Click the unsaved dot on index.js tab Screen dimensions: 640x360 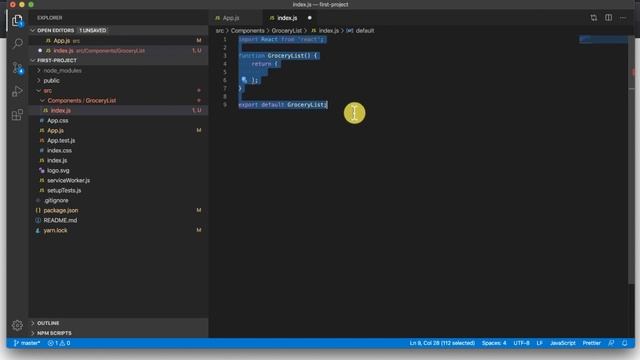coord(309,18)
